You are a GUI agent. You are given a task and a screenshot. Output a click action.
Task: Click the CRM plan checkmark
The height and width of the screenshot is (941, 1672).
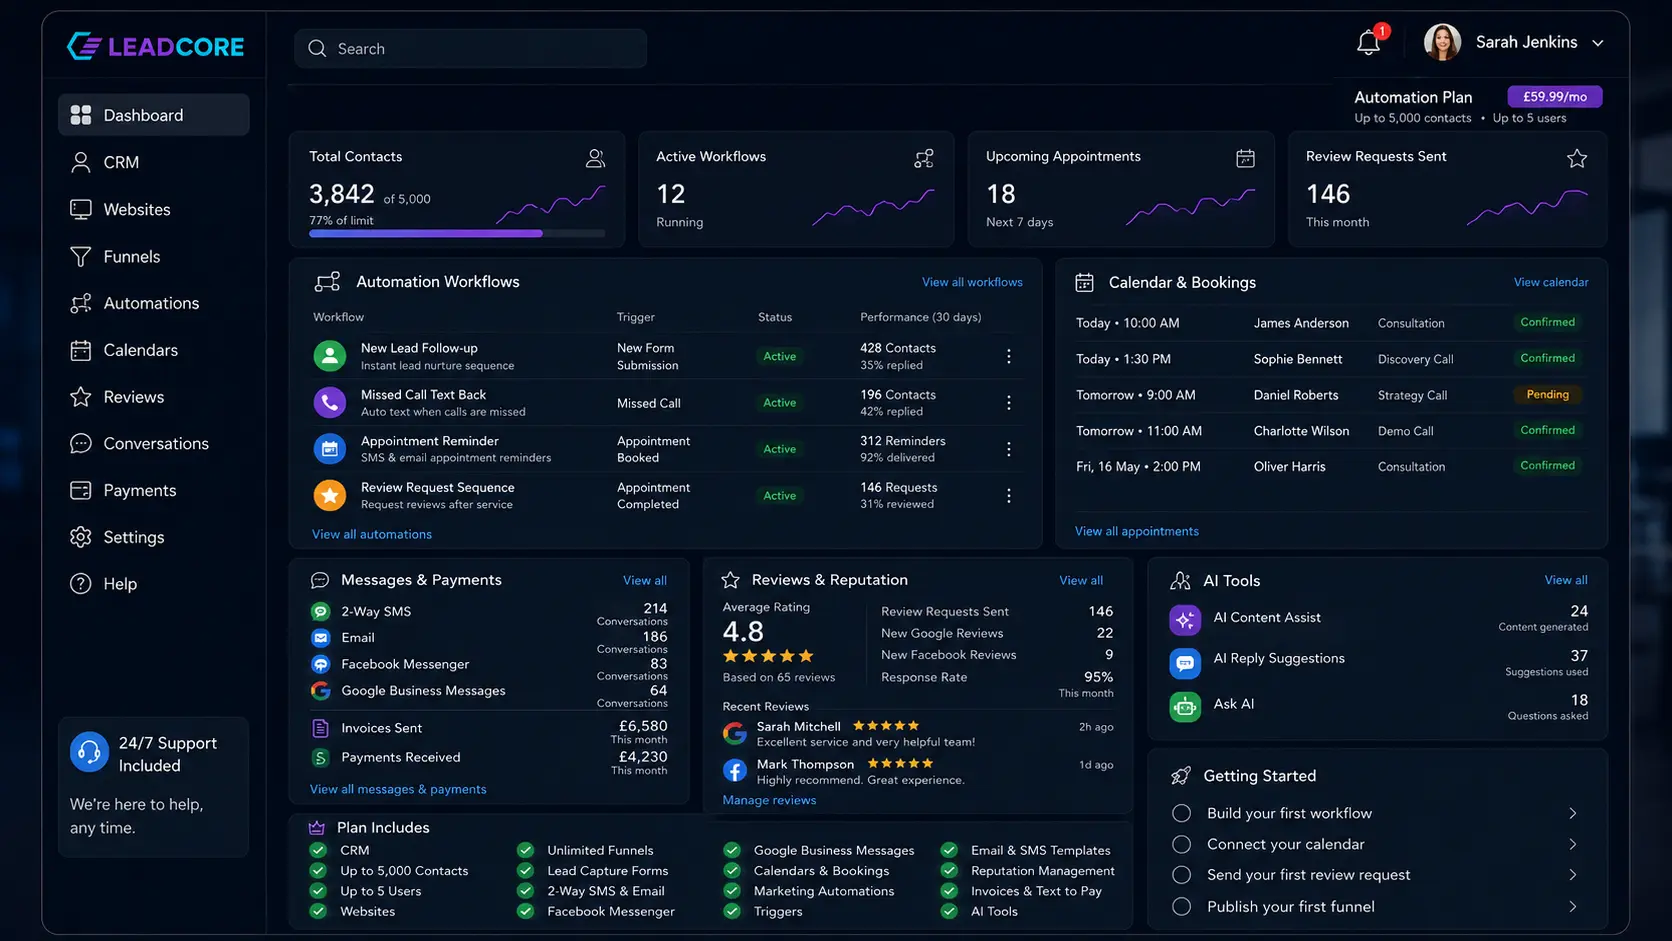[318, 850]
